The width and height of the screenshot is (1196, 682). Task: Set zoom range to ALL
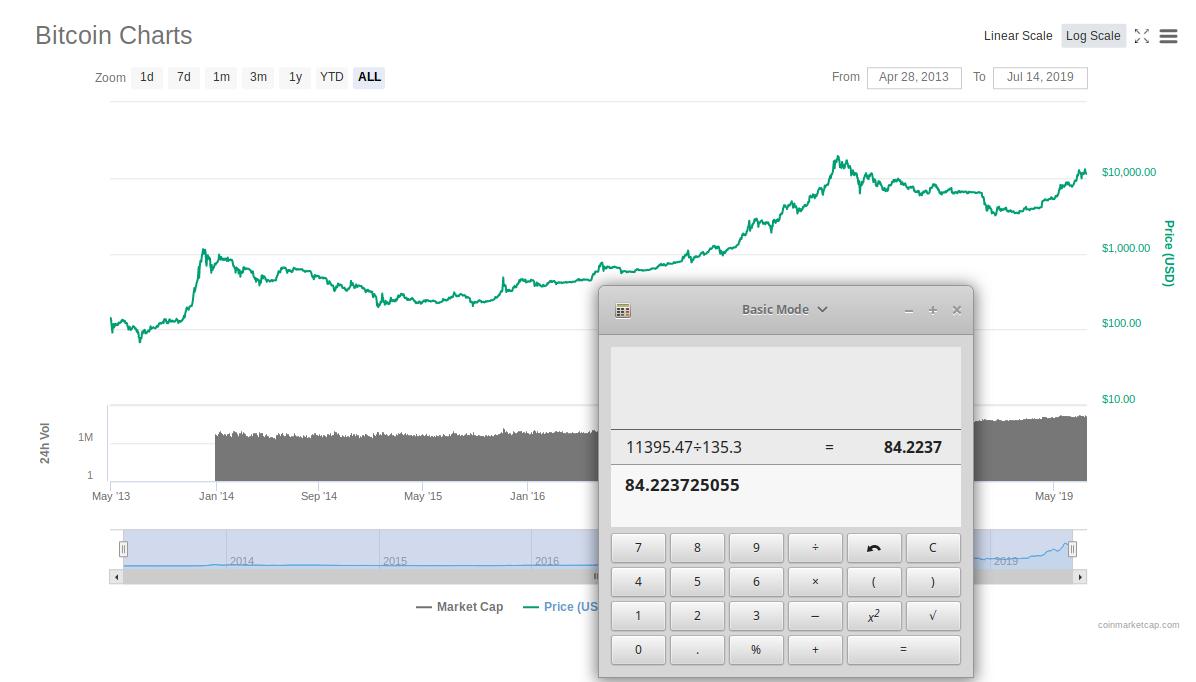[x=369, y=77]
